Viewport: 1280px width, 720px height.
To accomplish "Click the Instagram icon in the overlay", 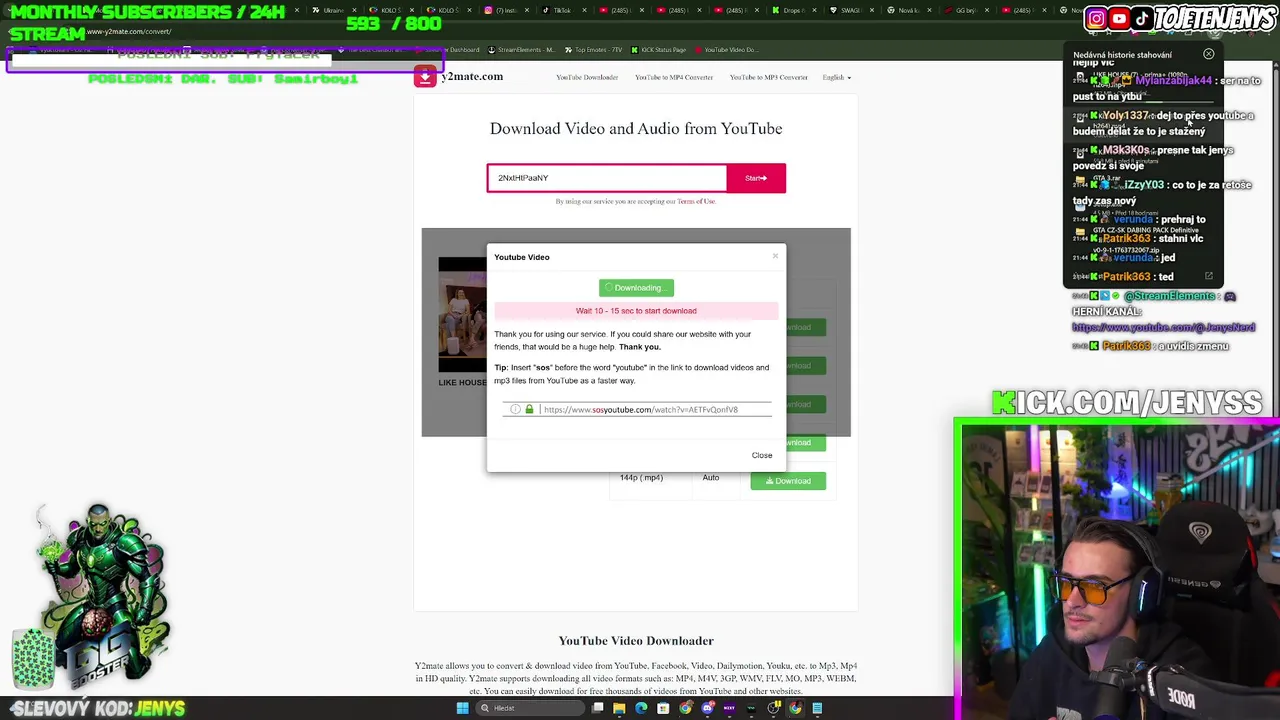I will pos(1096,18).
